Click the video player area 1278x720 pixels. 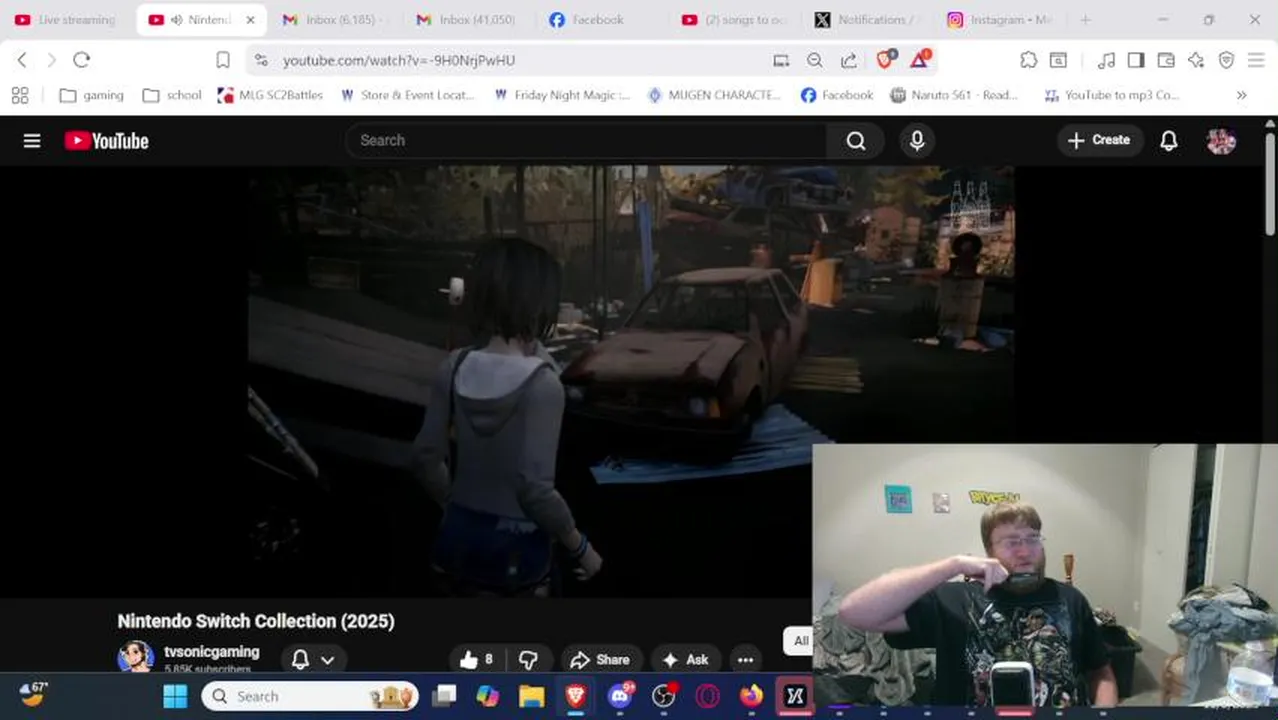tap(631, 381)
